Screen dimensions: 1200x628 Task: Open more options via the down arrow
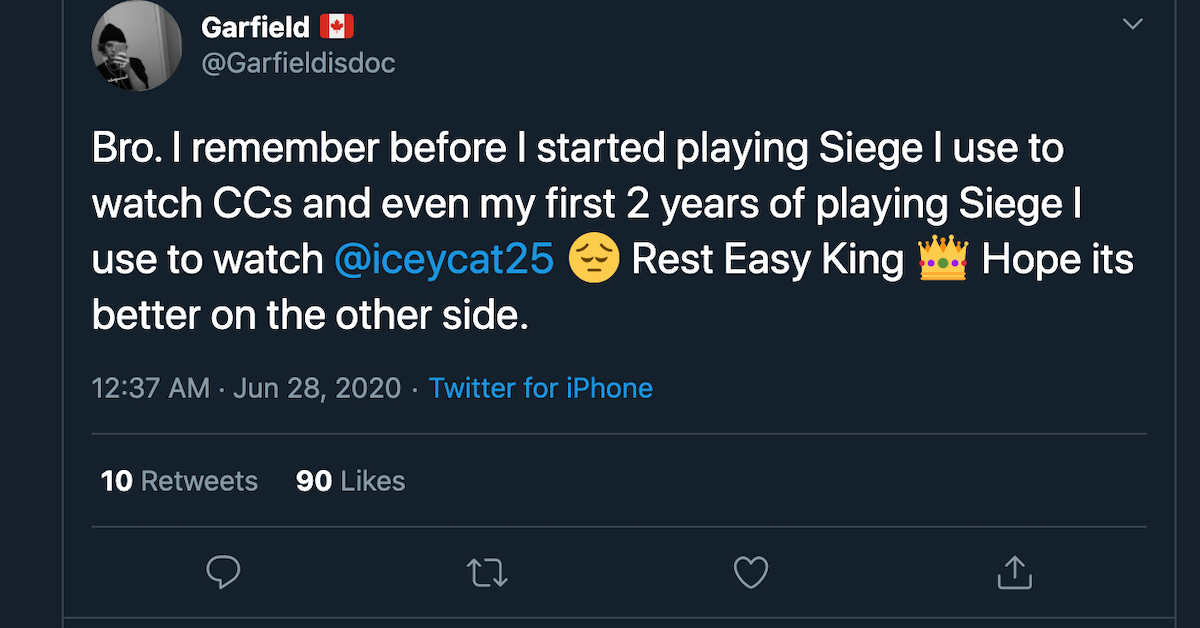pos(1133,23)
